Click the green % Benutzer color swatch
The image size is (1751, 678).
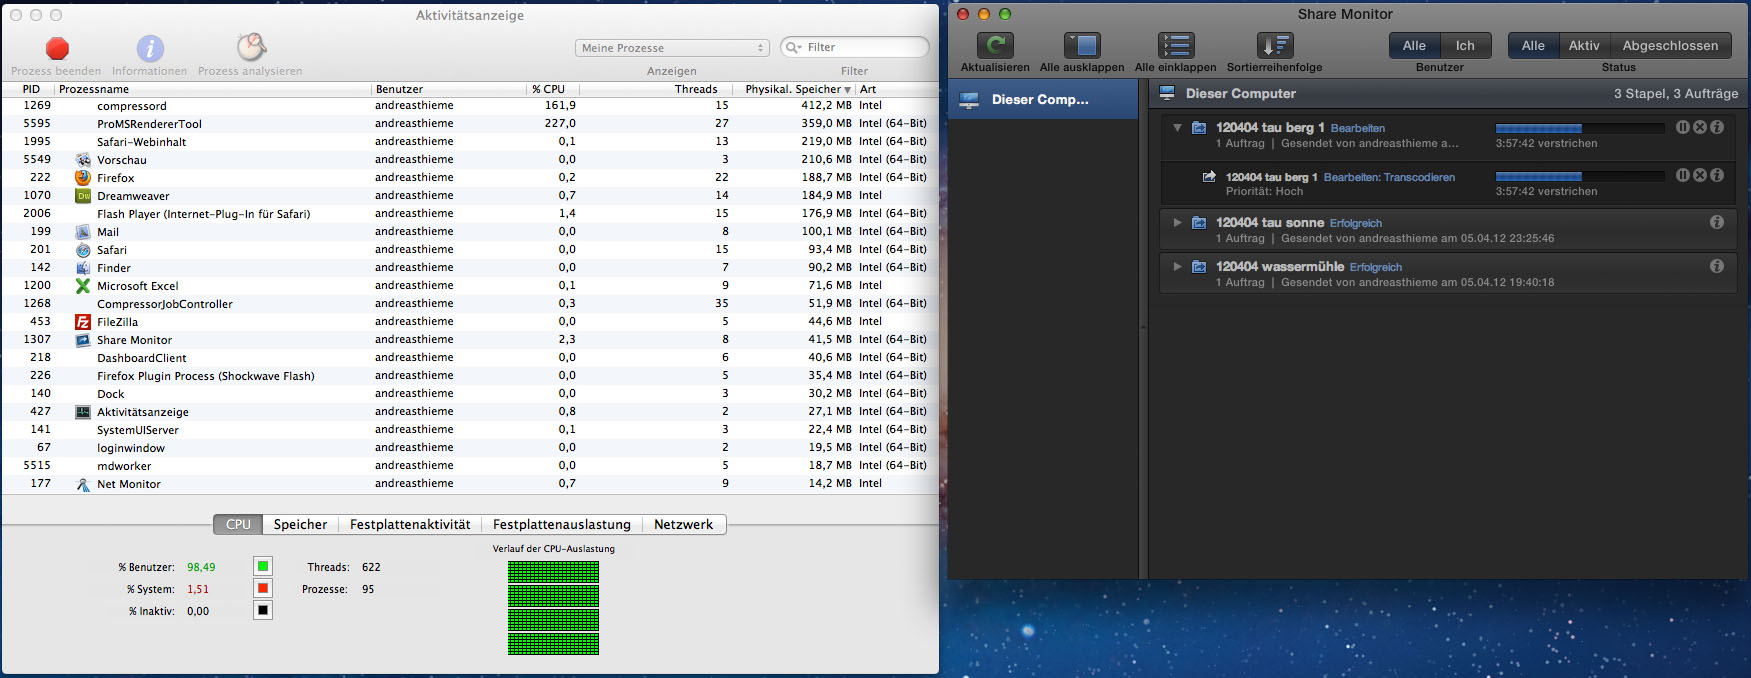click(263, 566)
